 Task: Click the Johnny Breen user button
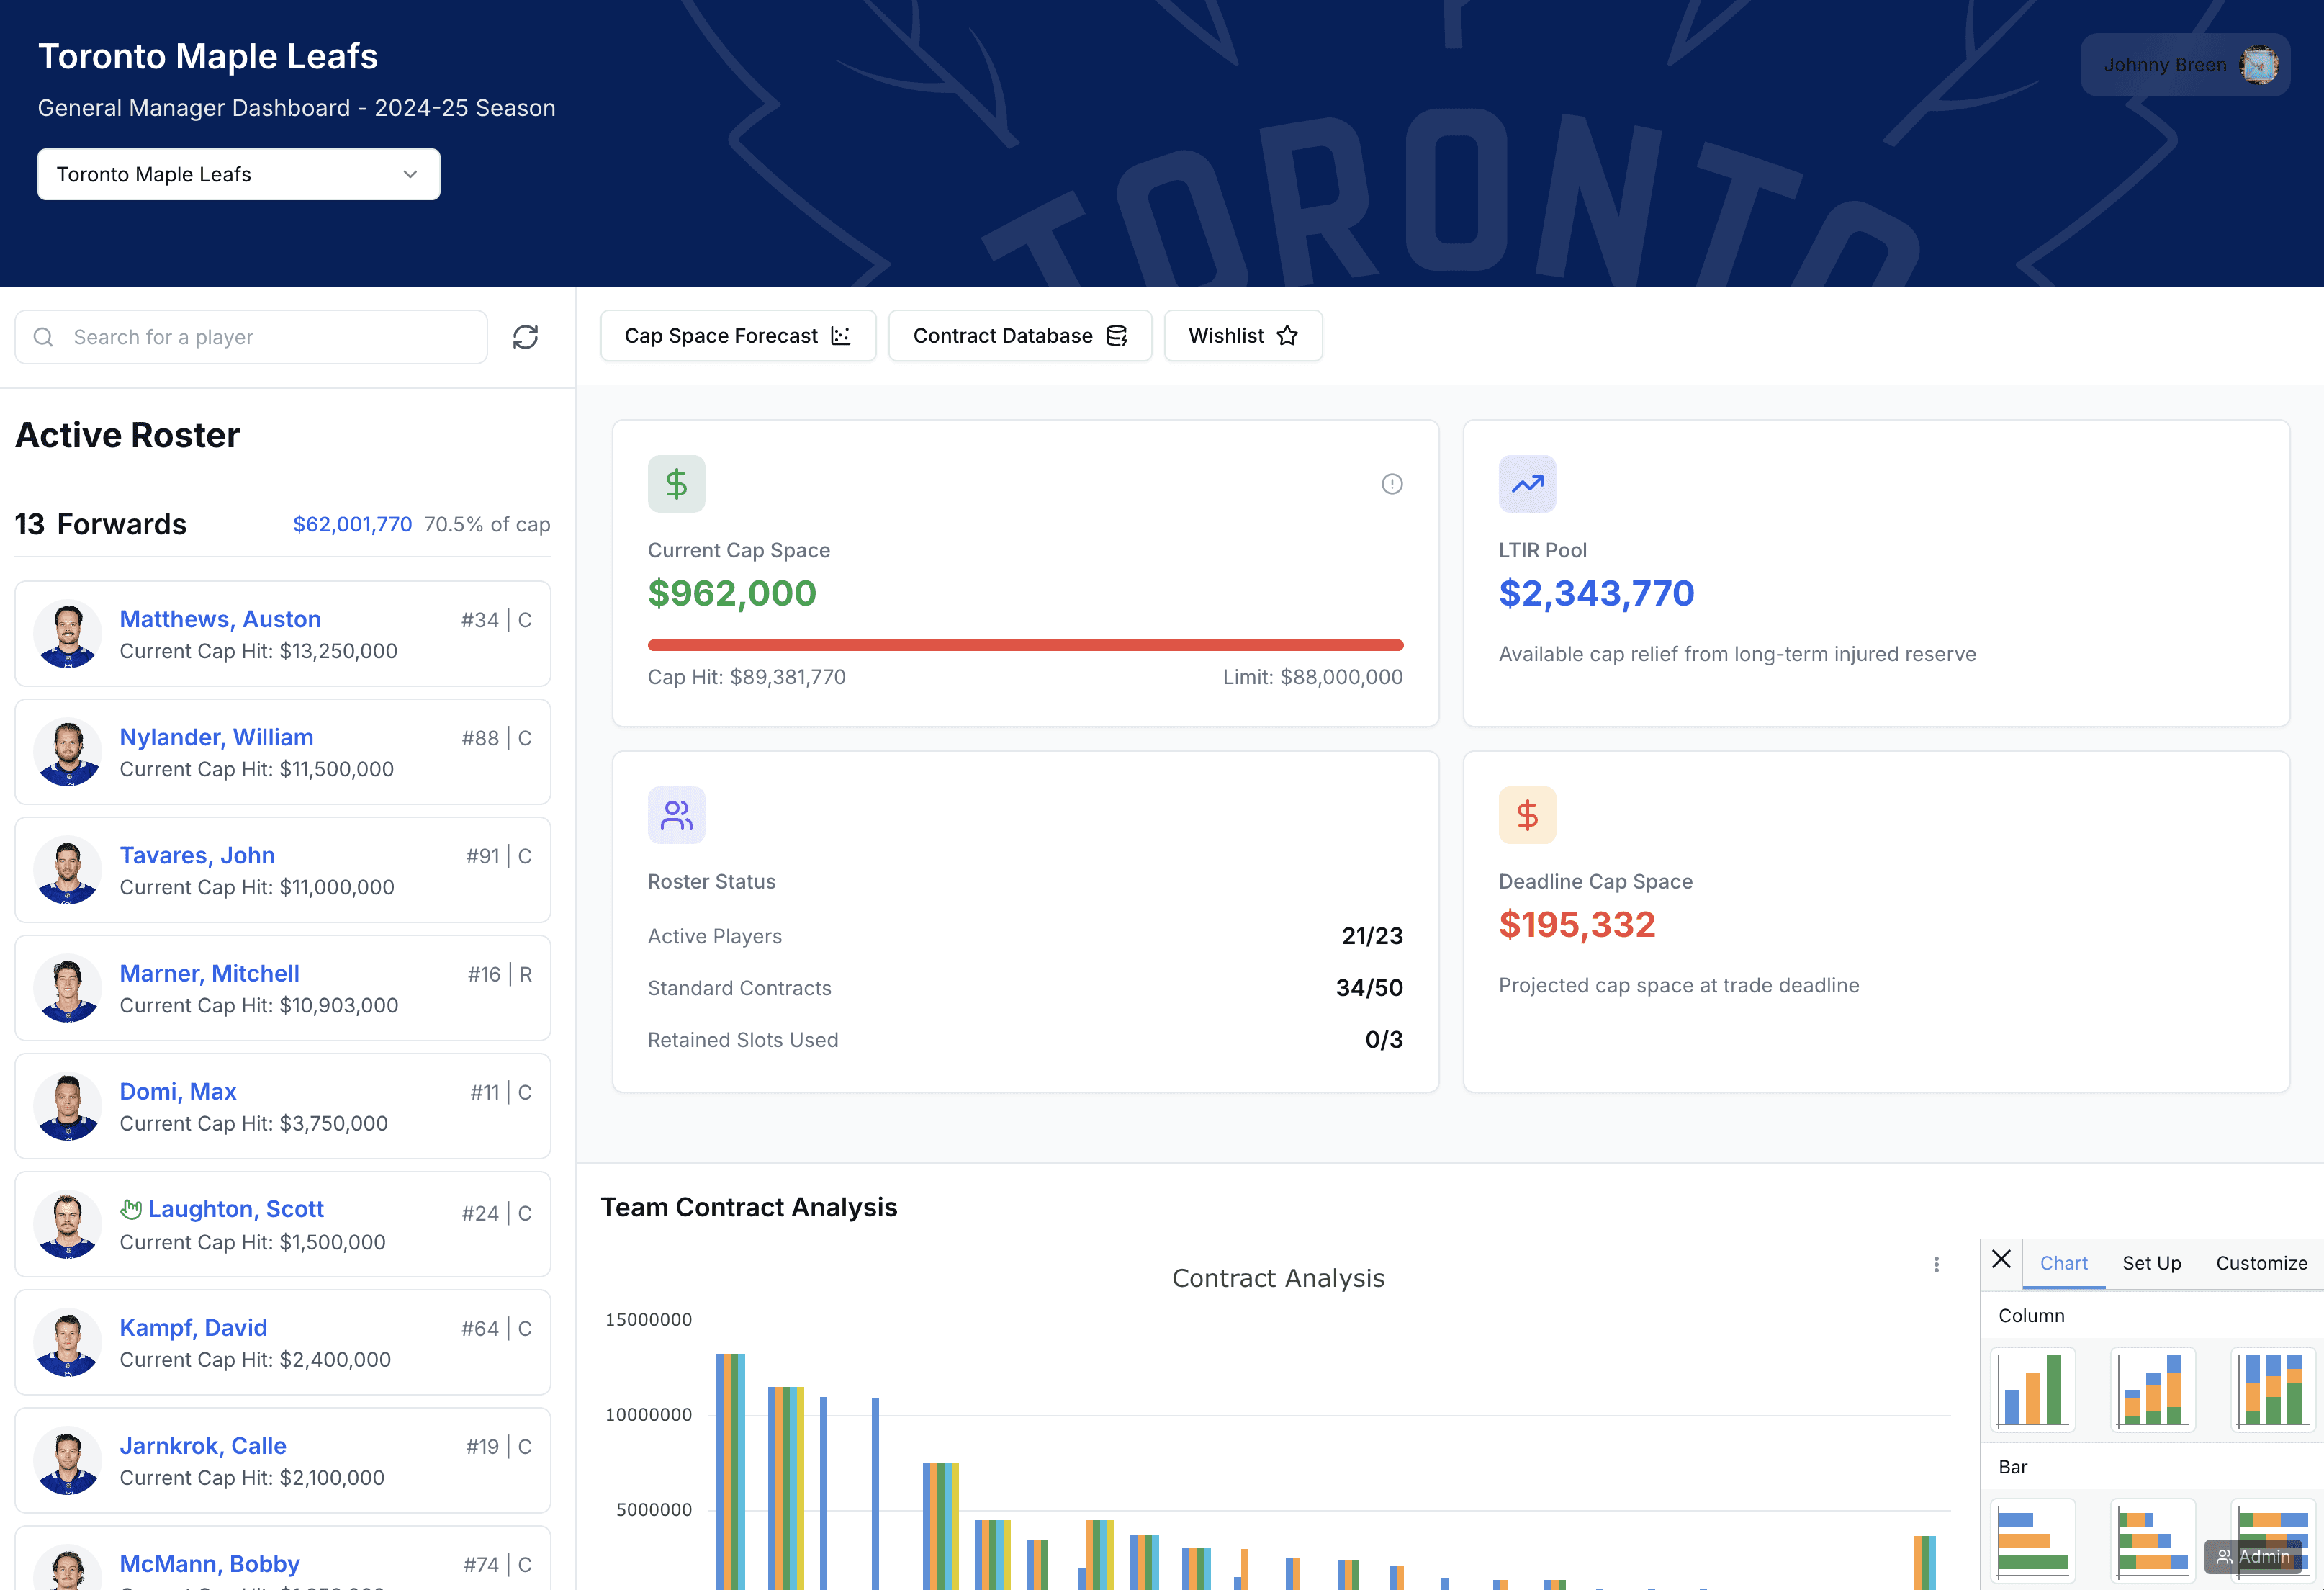2185,65
